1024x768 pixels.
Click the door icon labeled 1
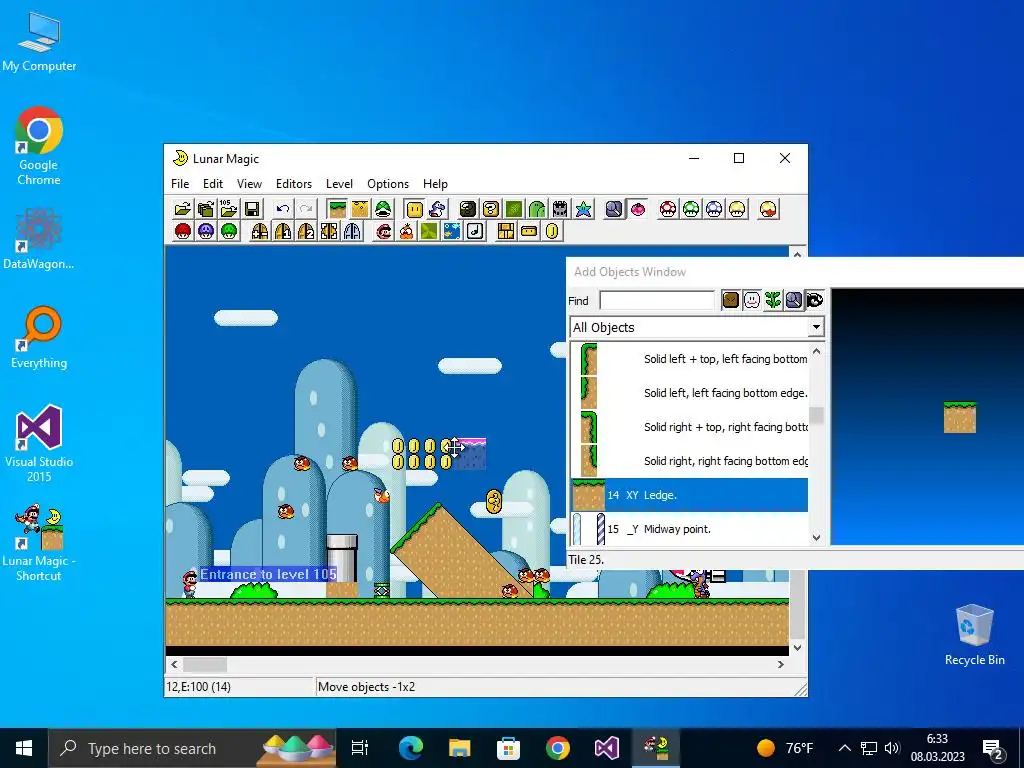283,231
